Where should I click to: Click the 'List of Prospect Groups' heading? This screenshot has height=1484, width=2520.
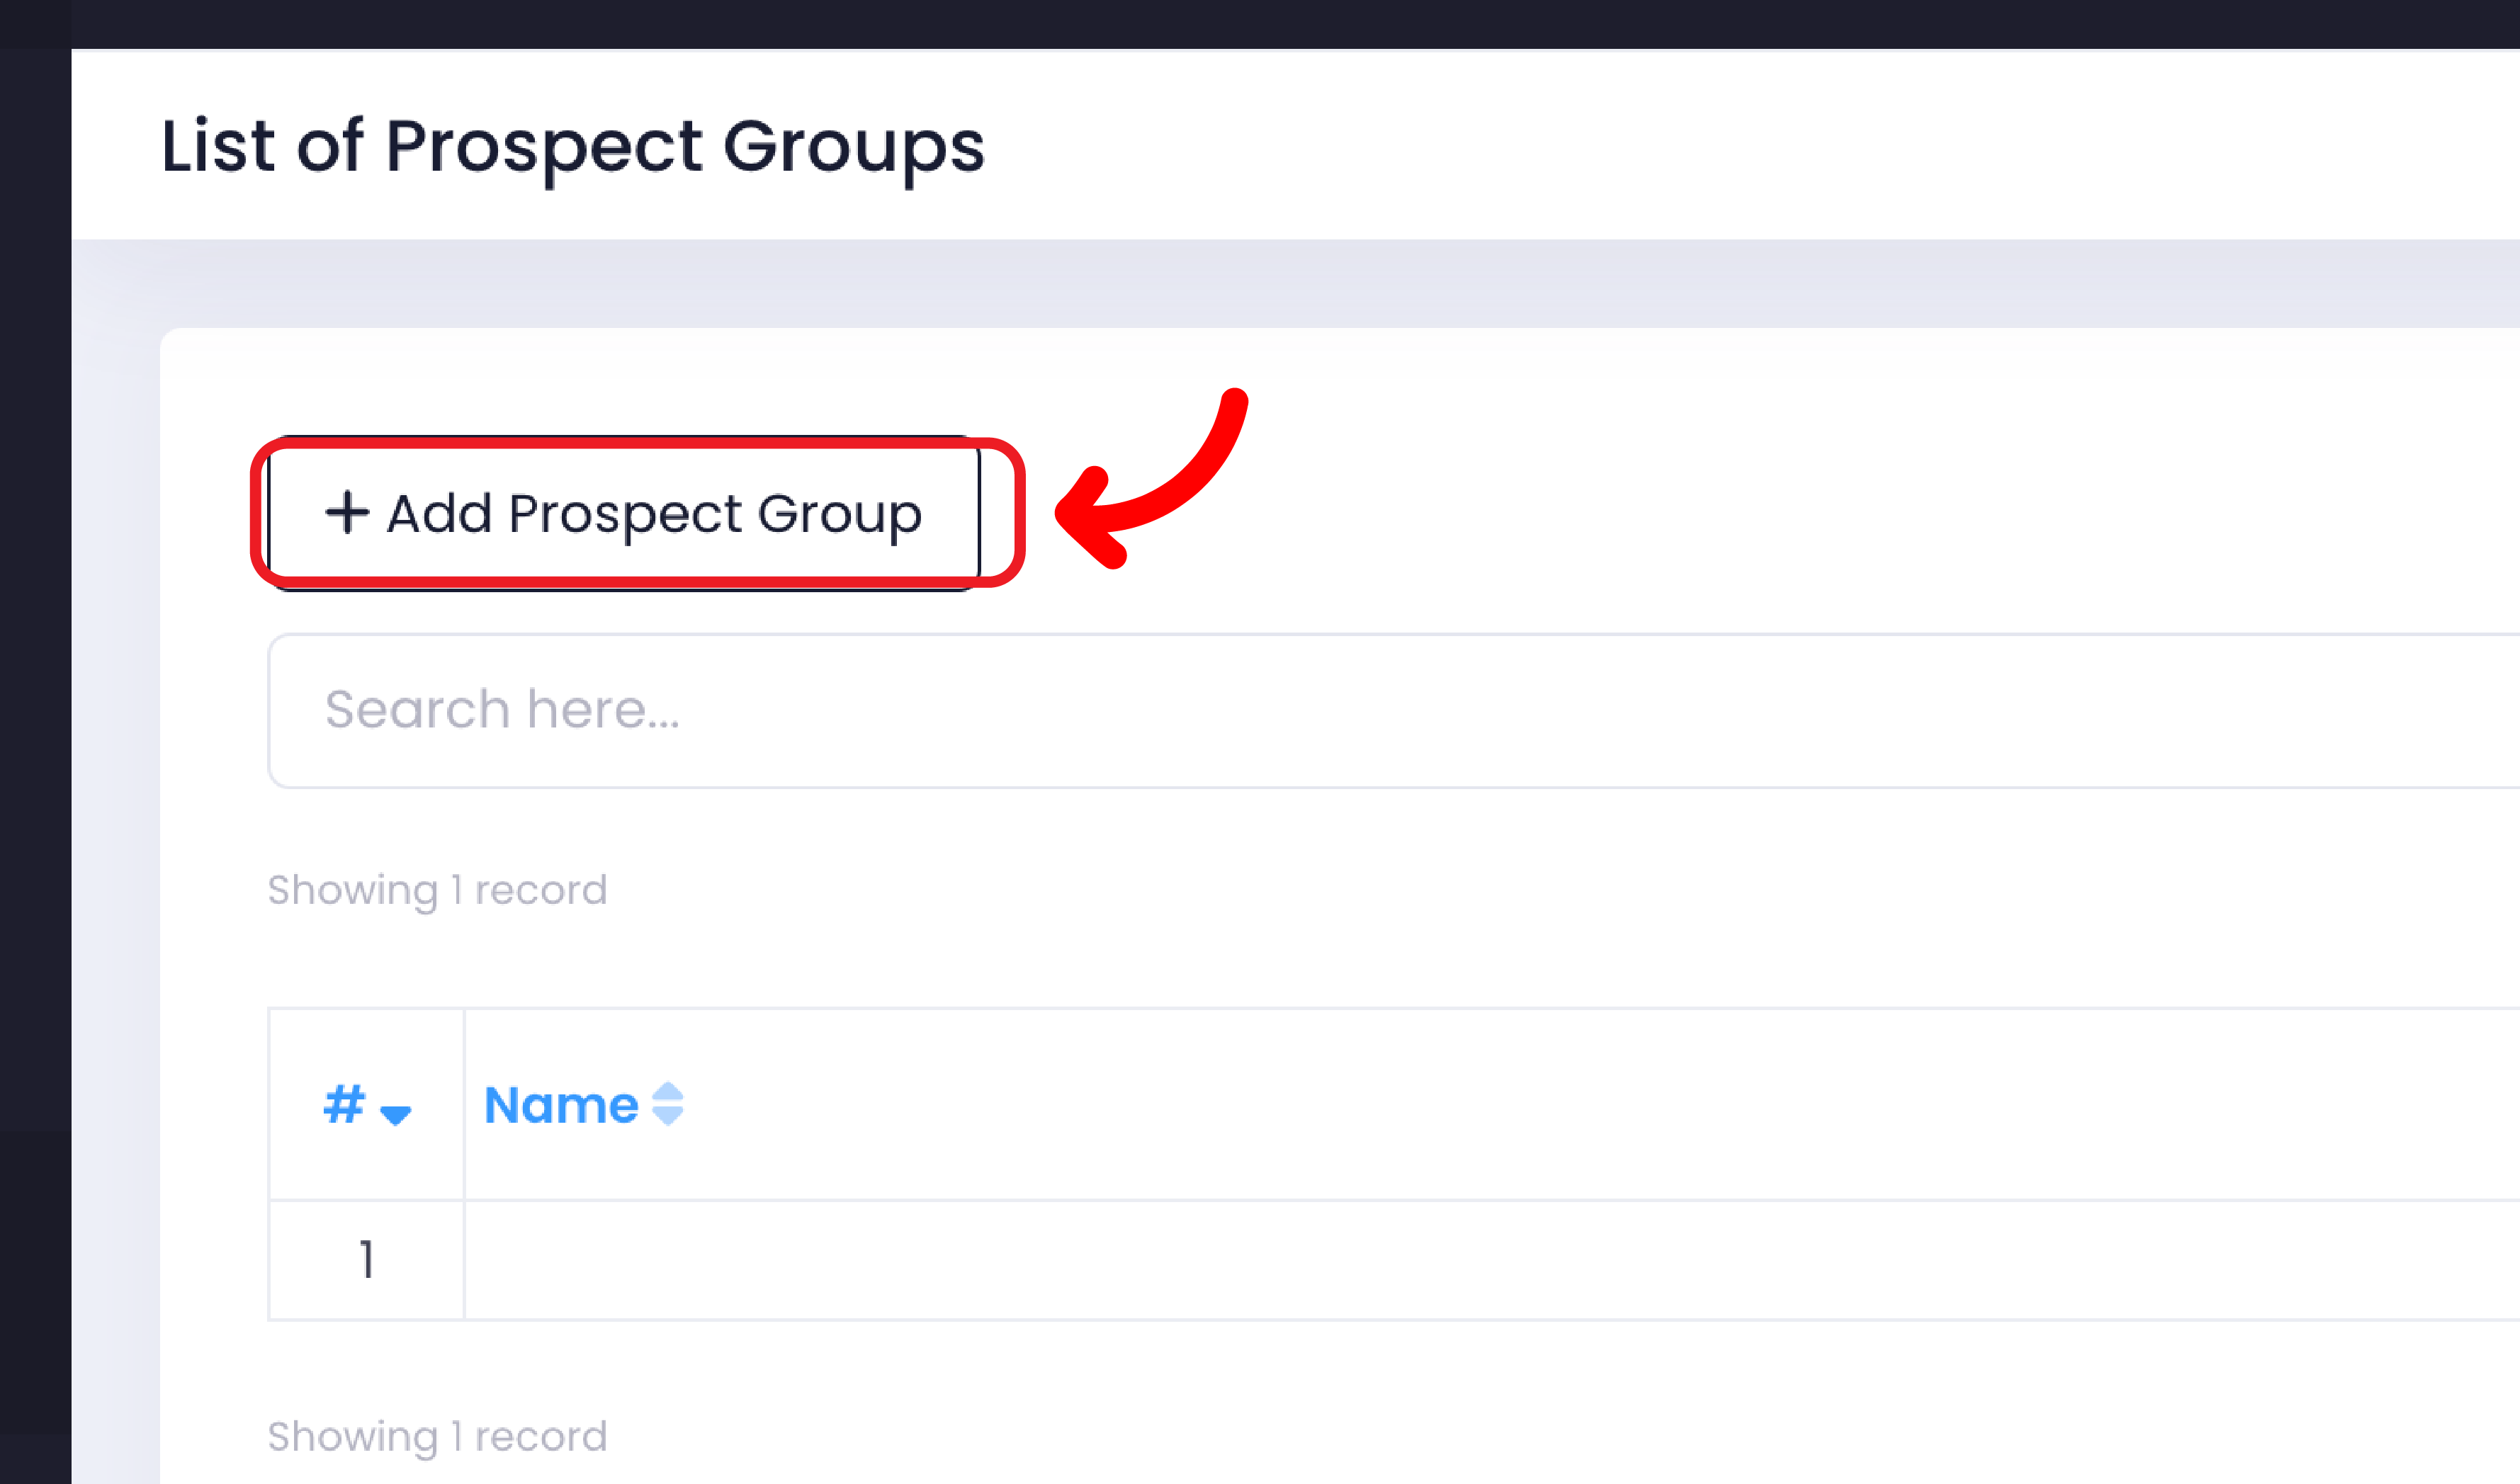[572, 146]
